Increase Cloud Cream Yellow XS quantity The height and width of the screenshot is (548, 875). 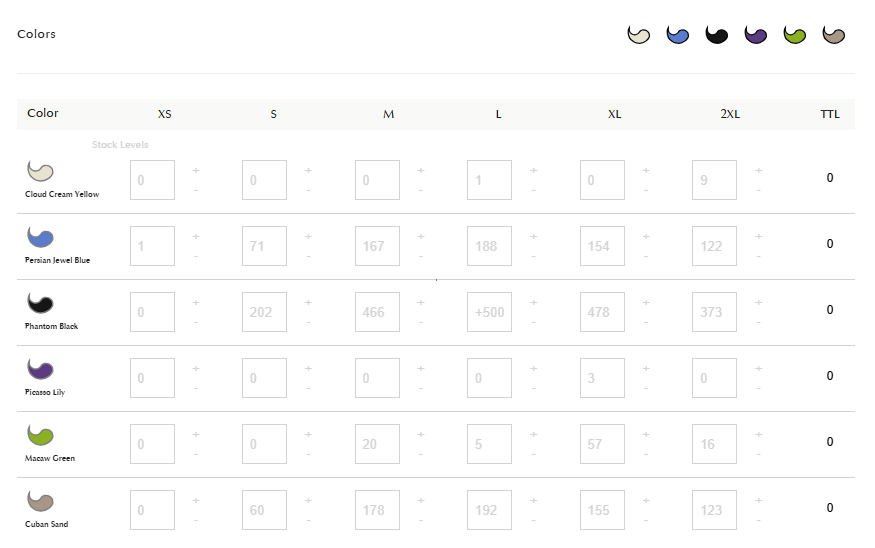[196, 170]
